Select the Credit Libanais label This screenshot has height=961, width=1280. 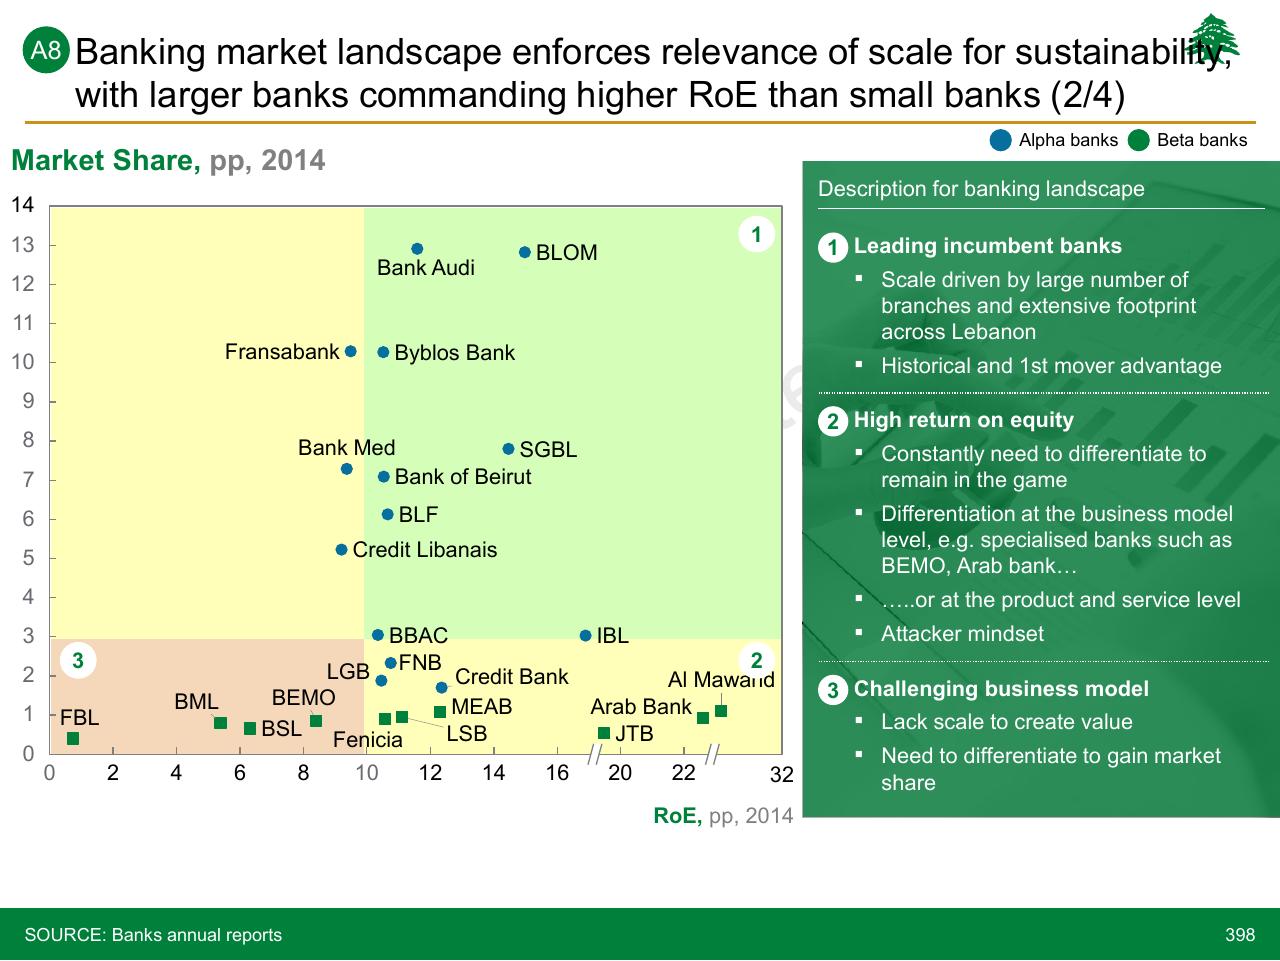pyautogui.click(x=425, y=550)
